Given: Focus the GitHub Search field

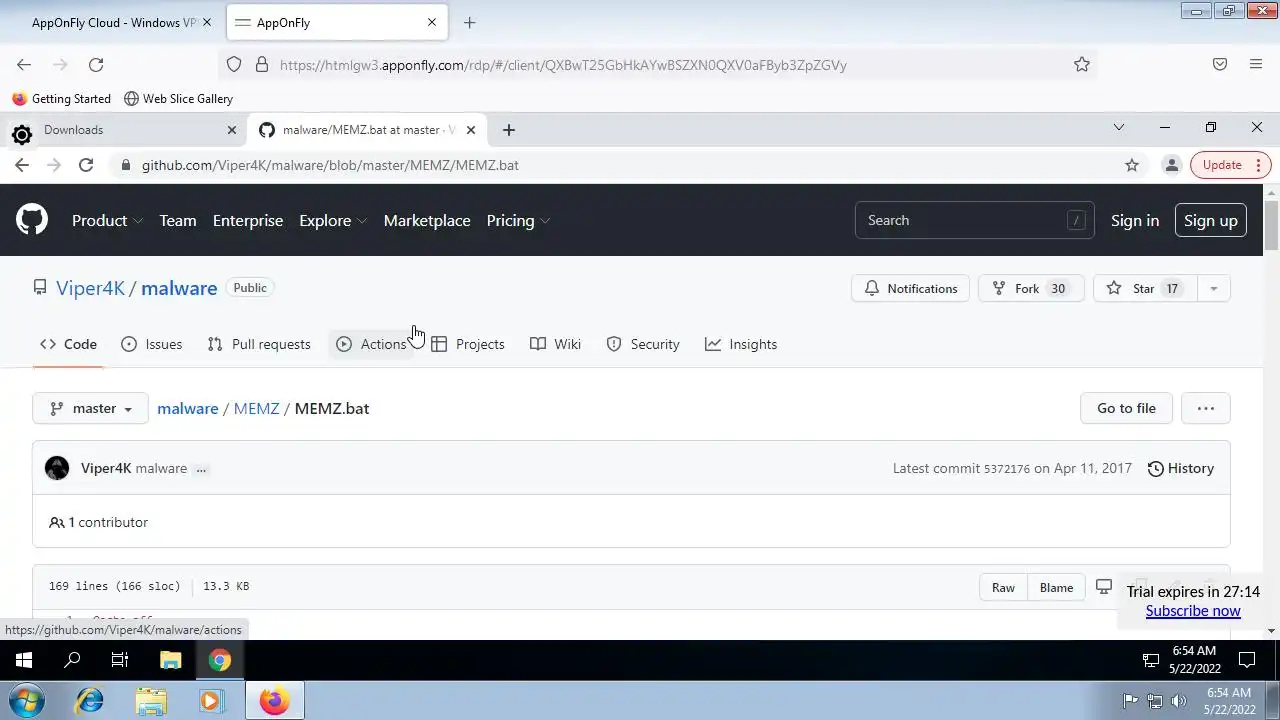Looking at the screenshot, I should click(x=974, y=220).
